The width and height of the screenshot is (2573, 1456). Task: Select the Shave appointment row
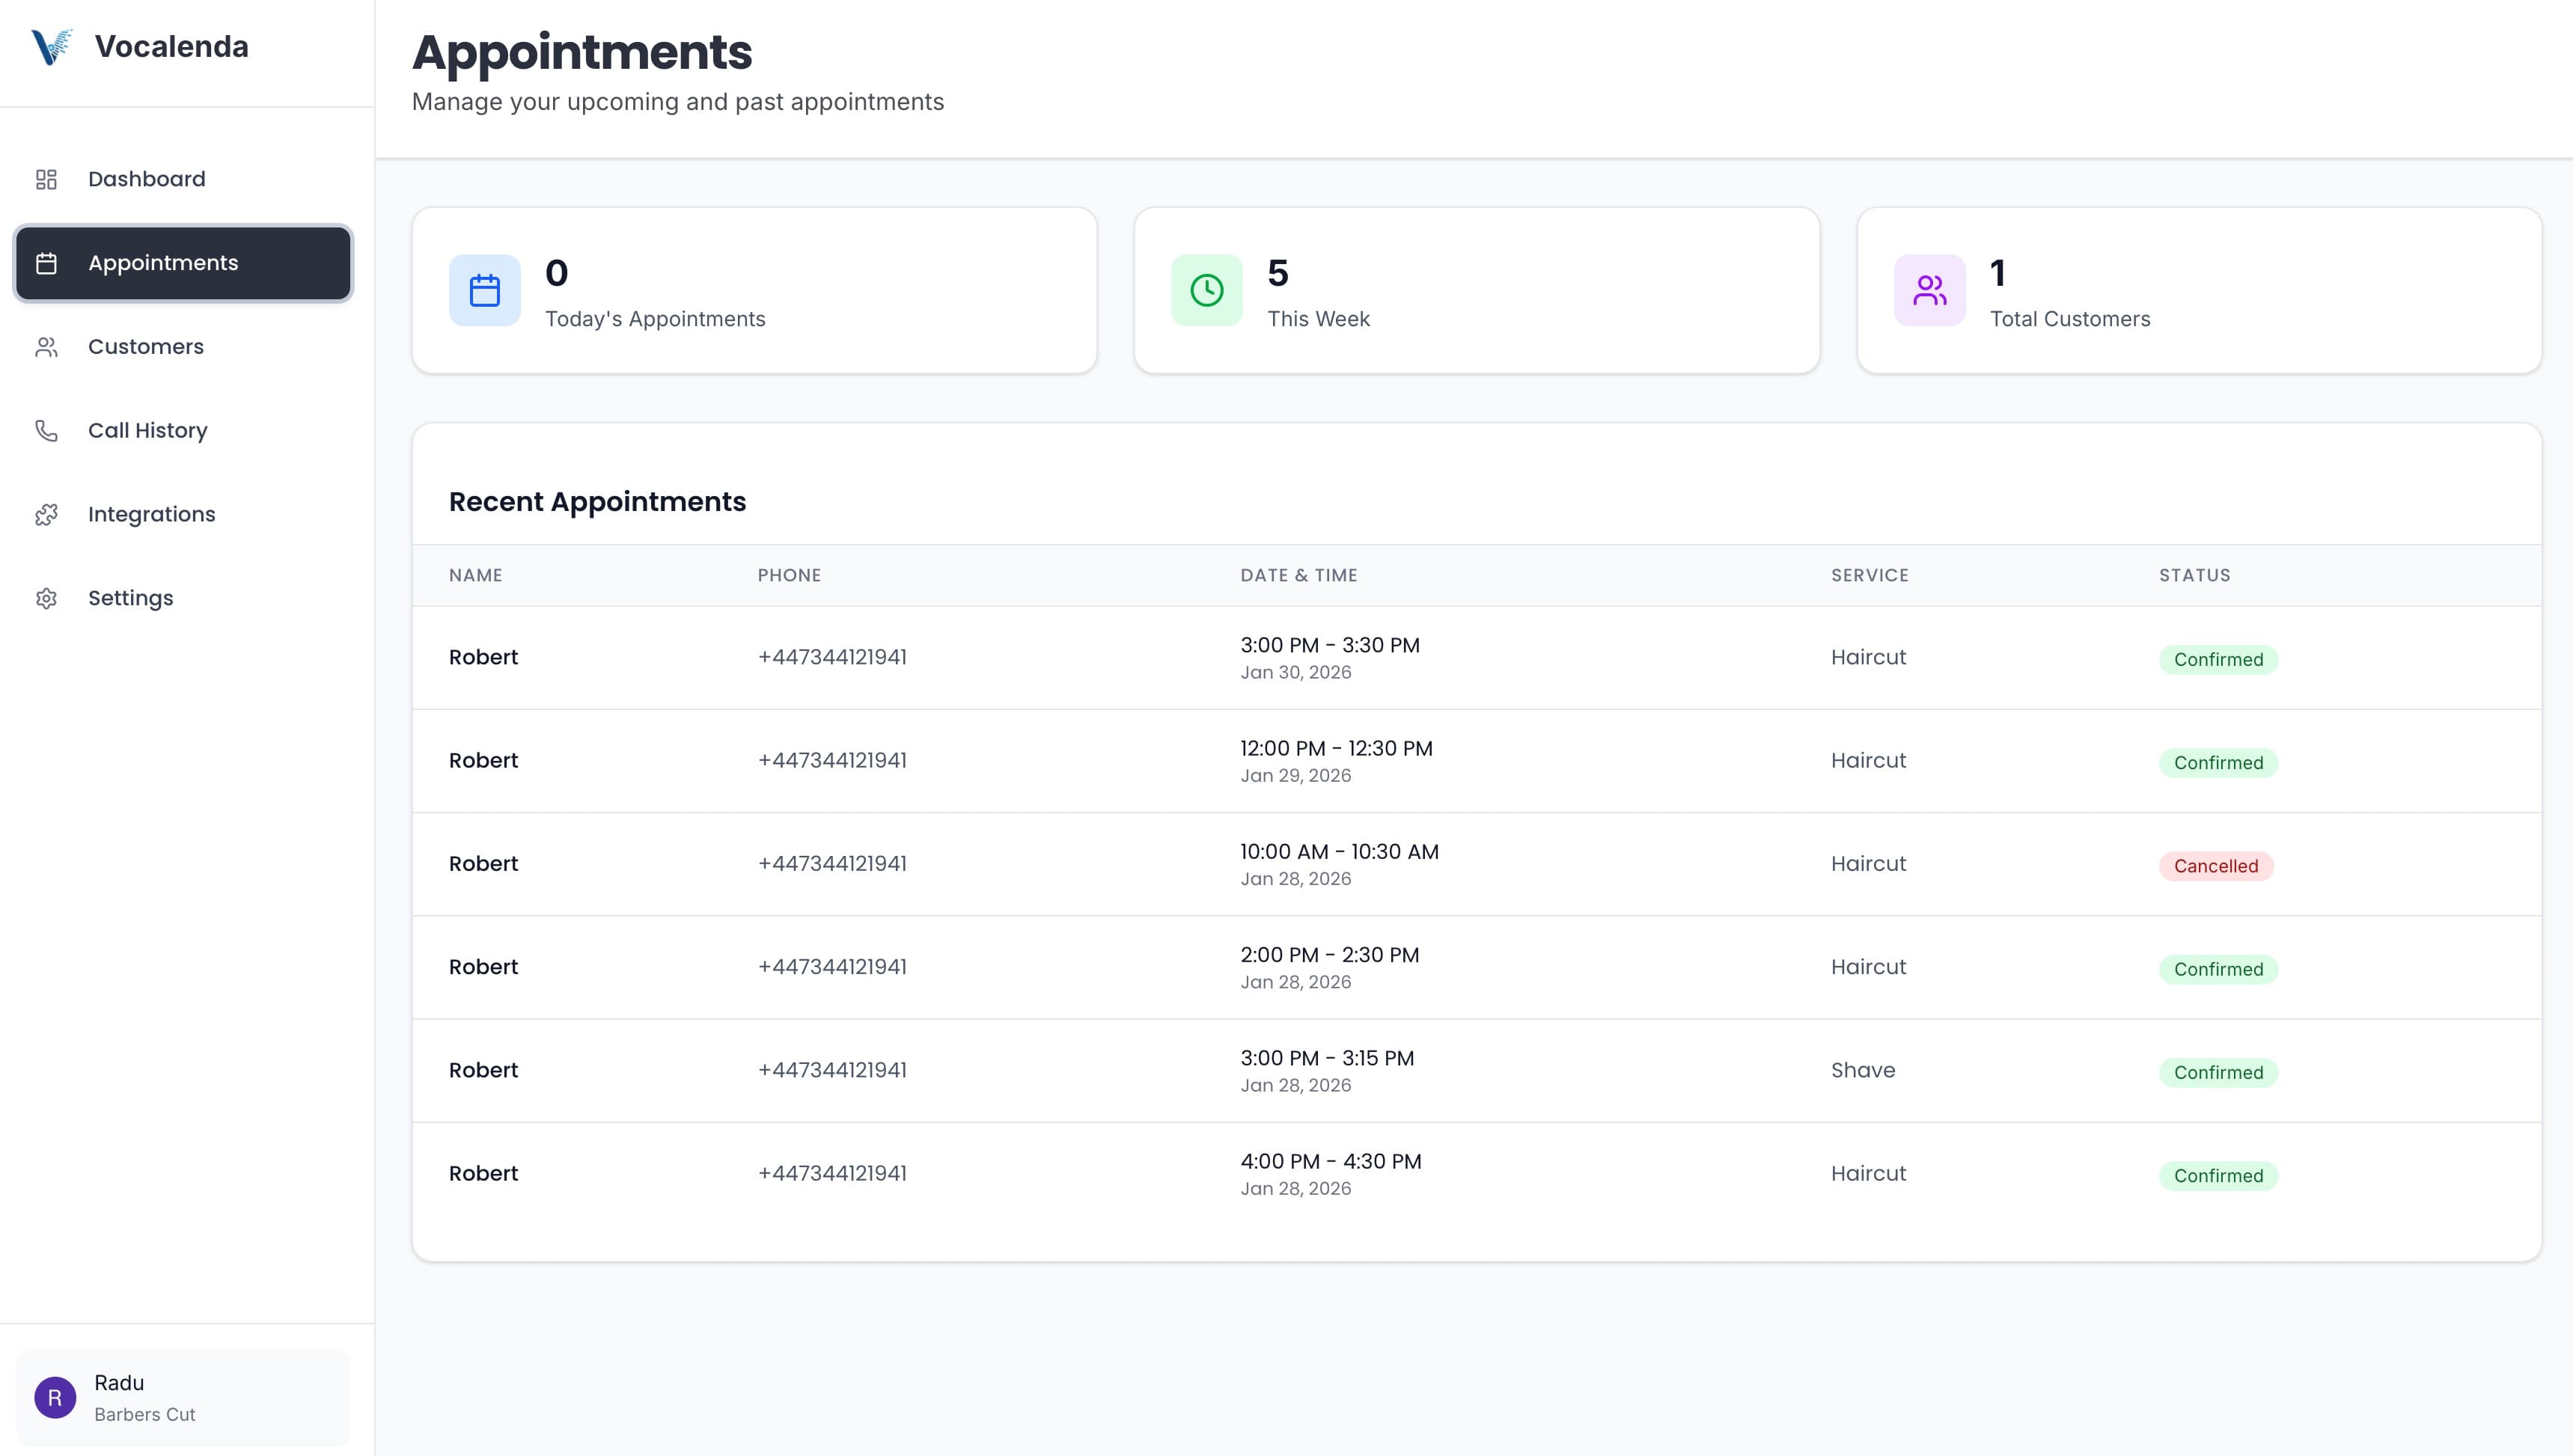pos(1476,1071)
